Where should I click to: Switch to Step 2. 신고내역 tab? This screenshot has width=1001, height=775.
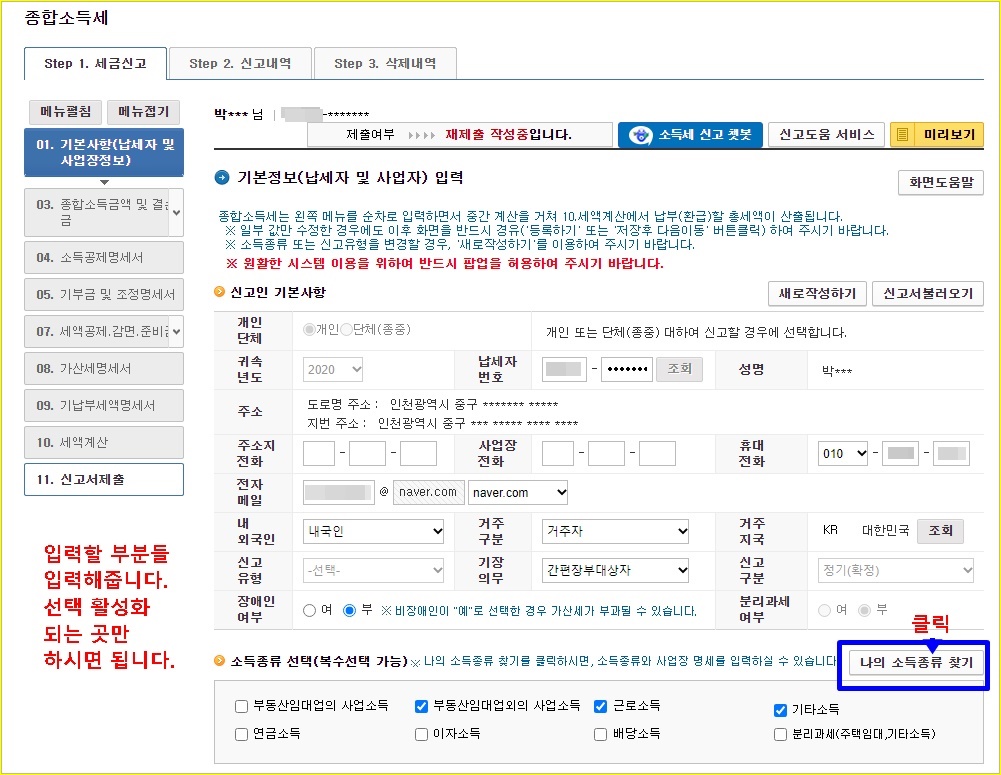[x=240, y=63]
